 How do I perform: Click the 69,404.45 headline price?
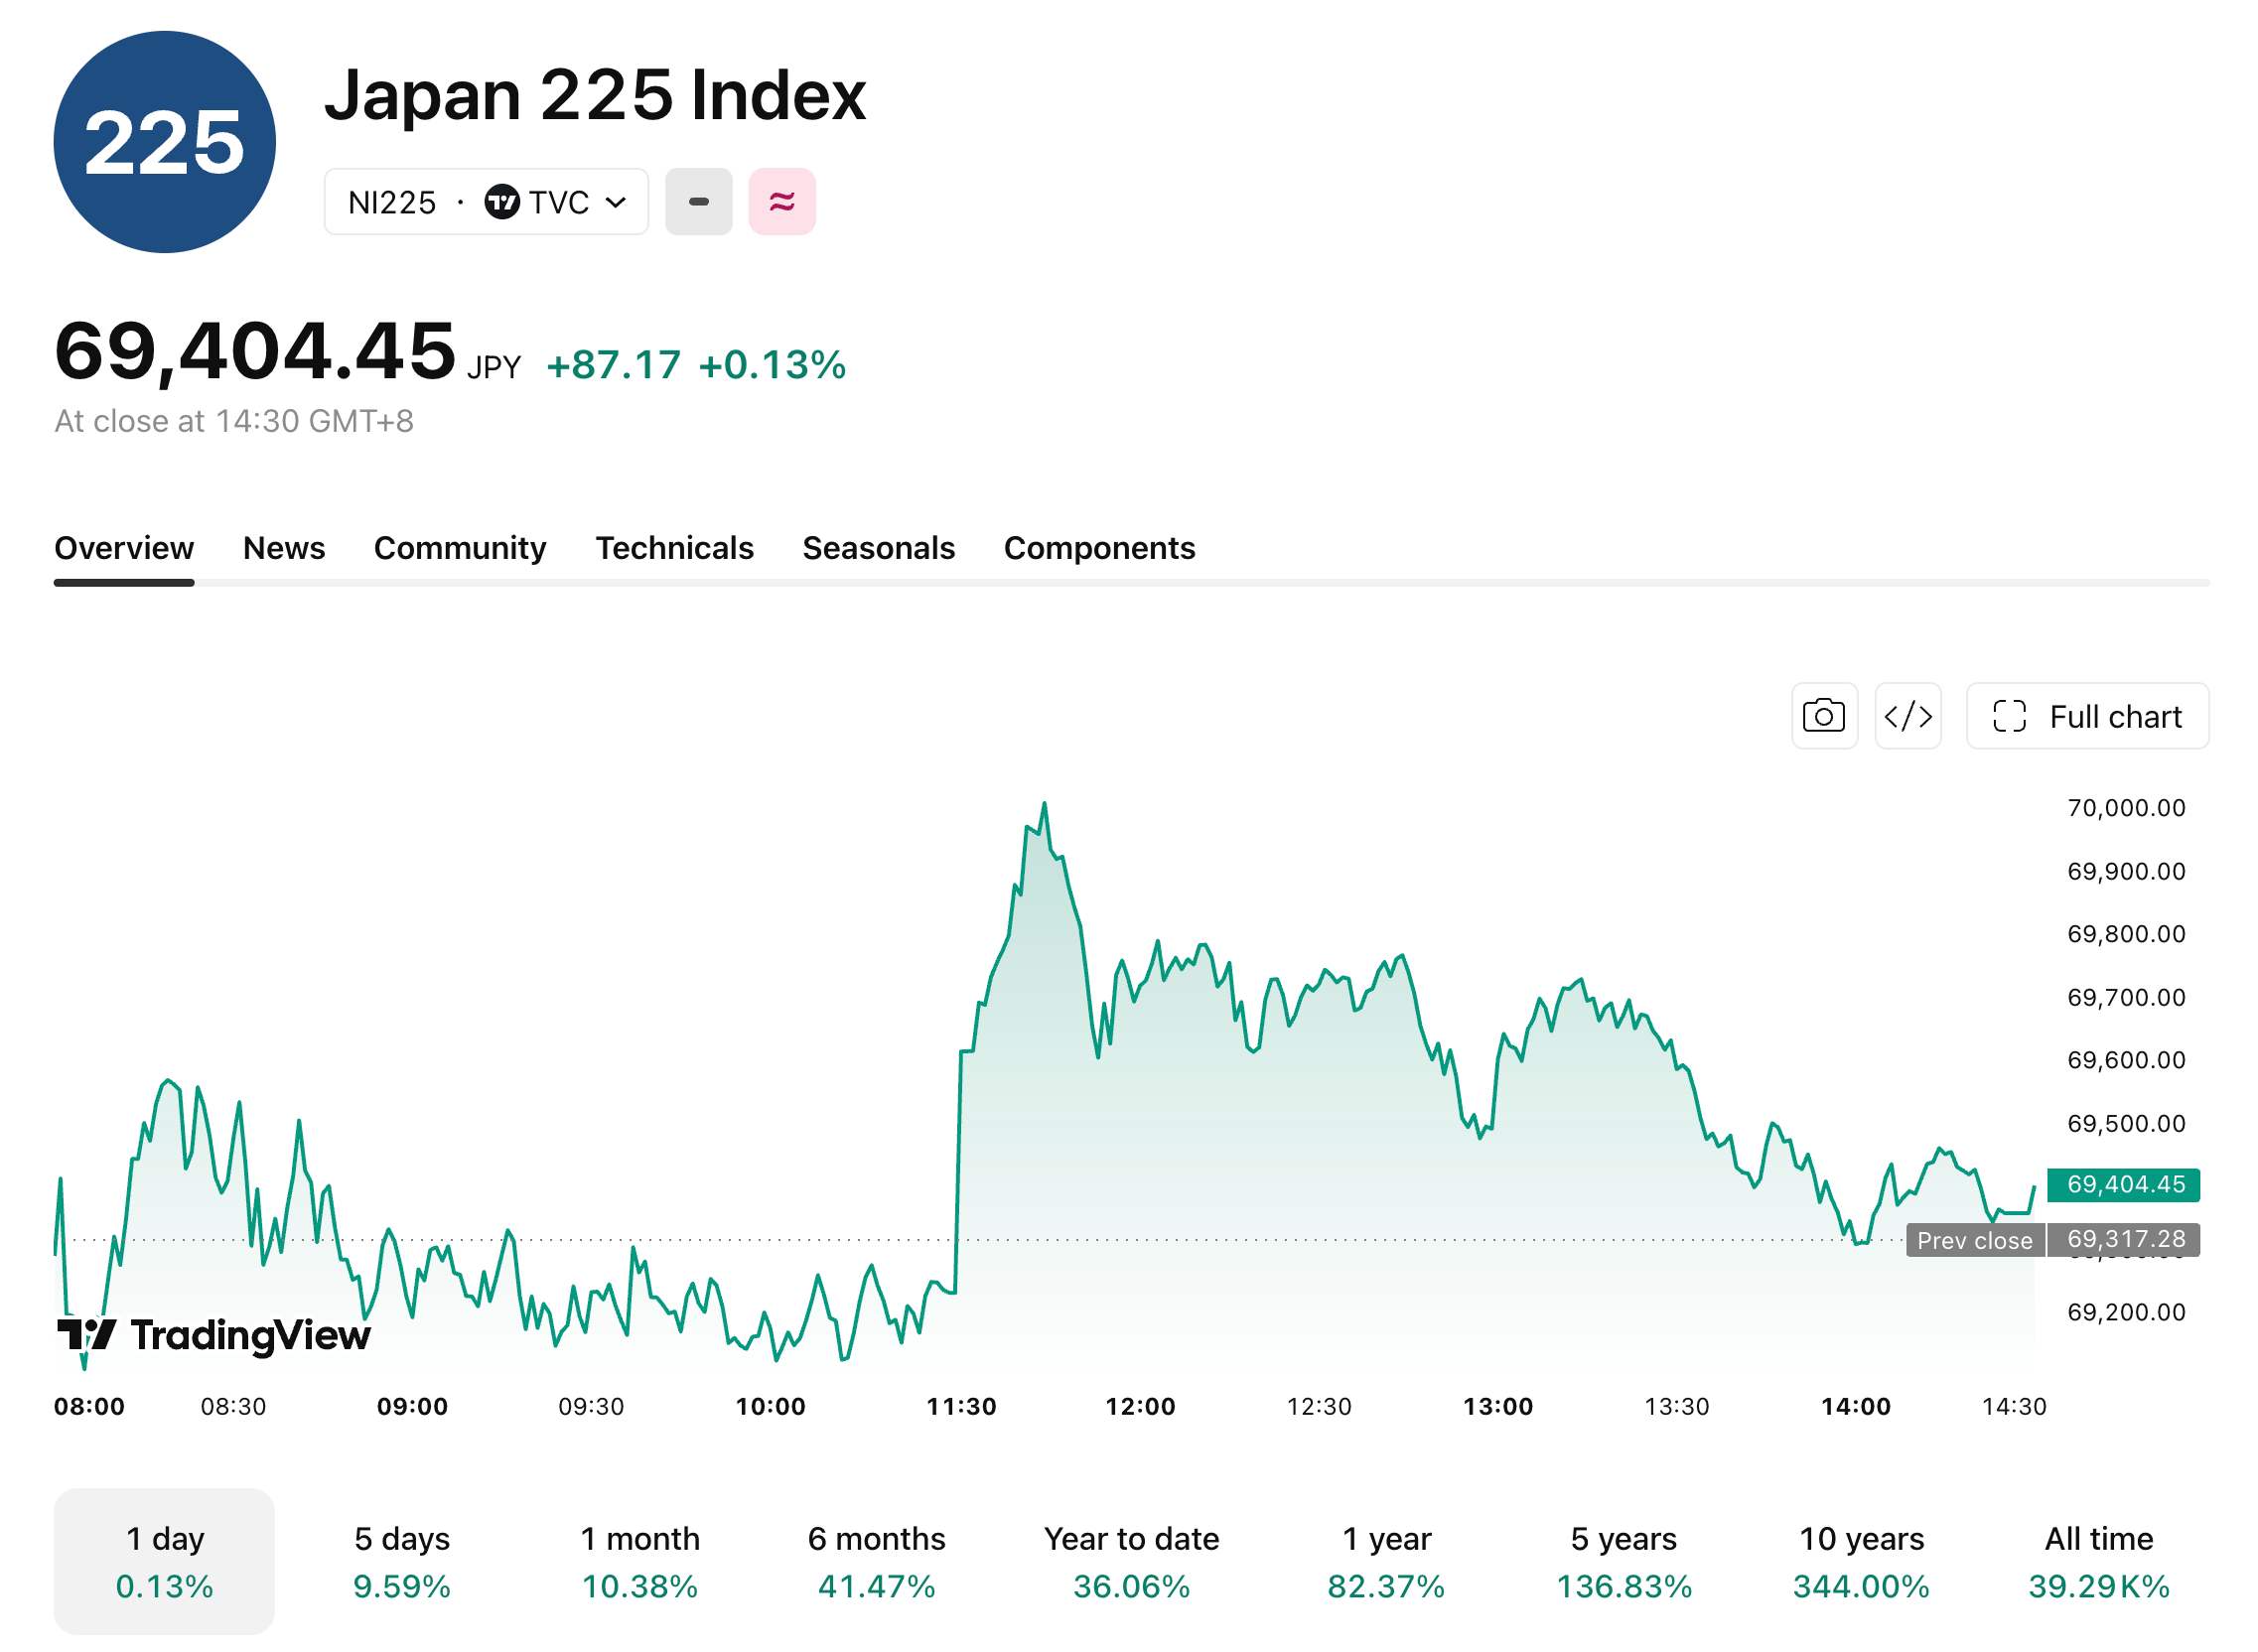[255, 351]
